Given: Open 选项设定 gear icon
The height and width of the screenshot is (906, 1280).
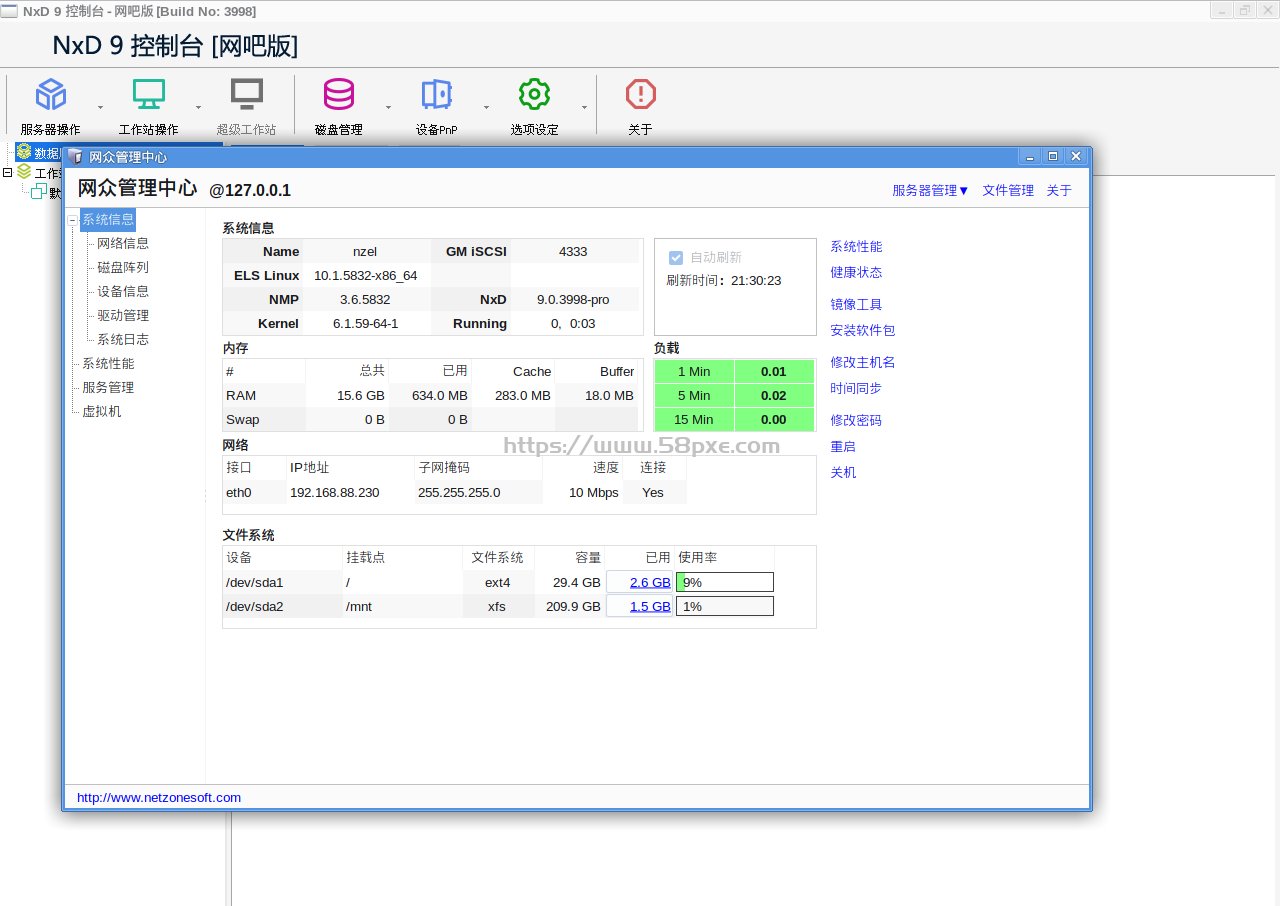Looking at the screenshot, I should click(535, 95).
